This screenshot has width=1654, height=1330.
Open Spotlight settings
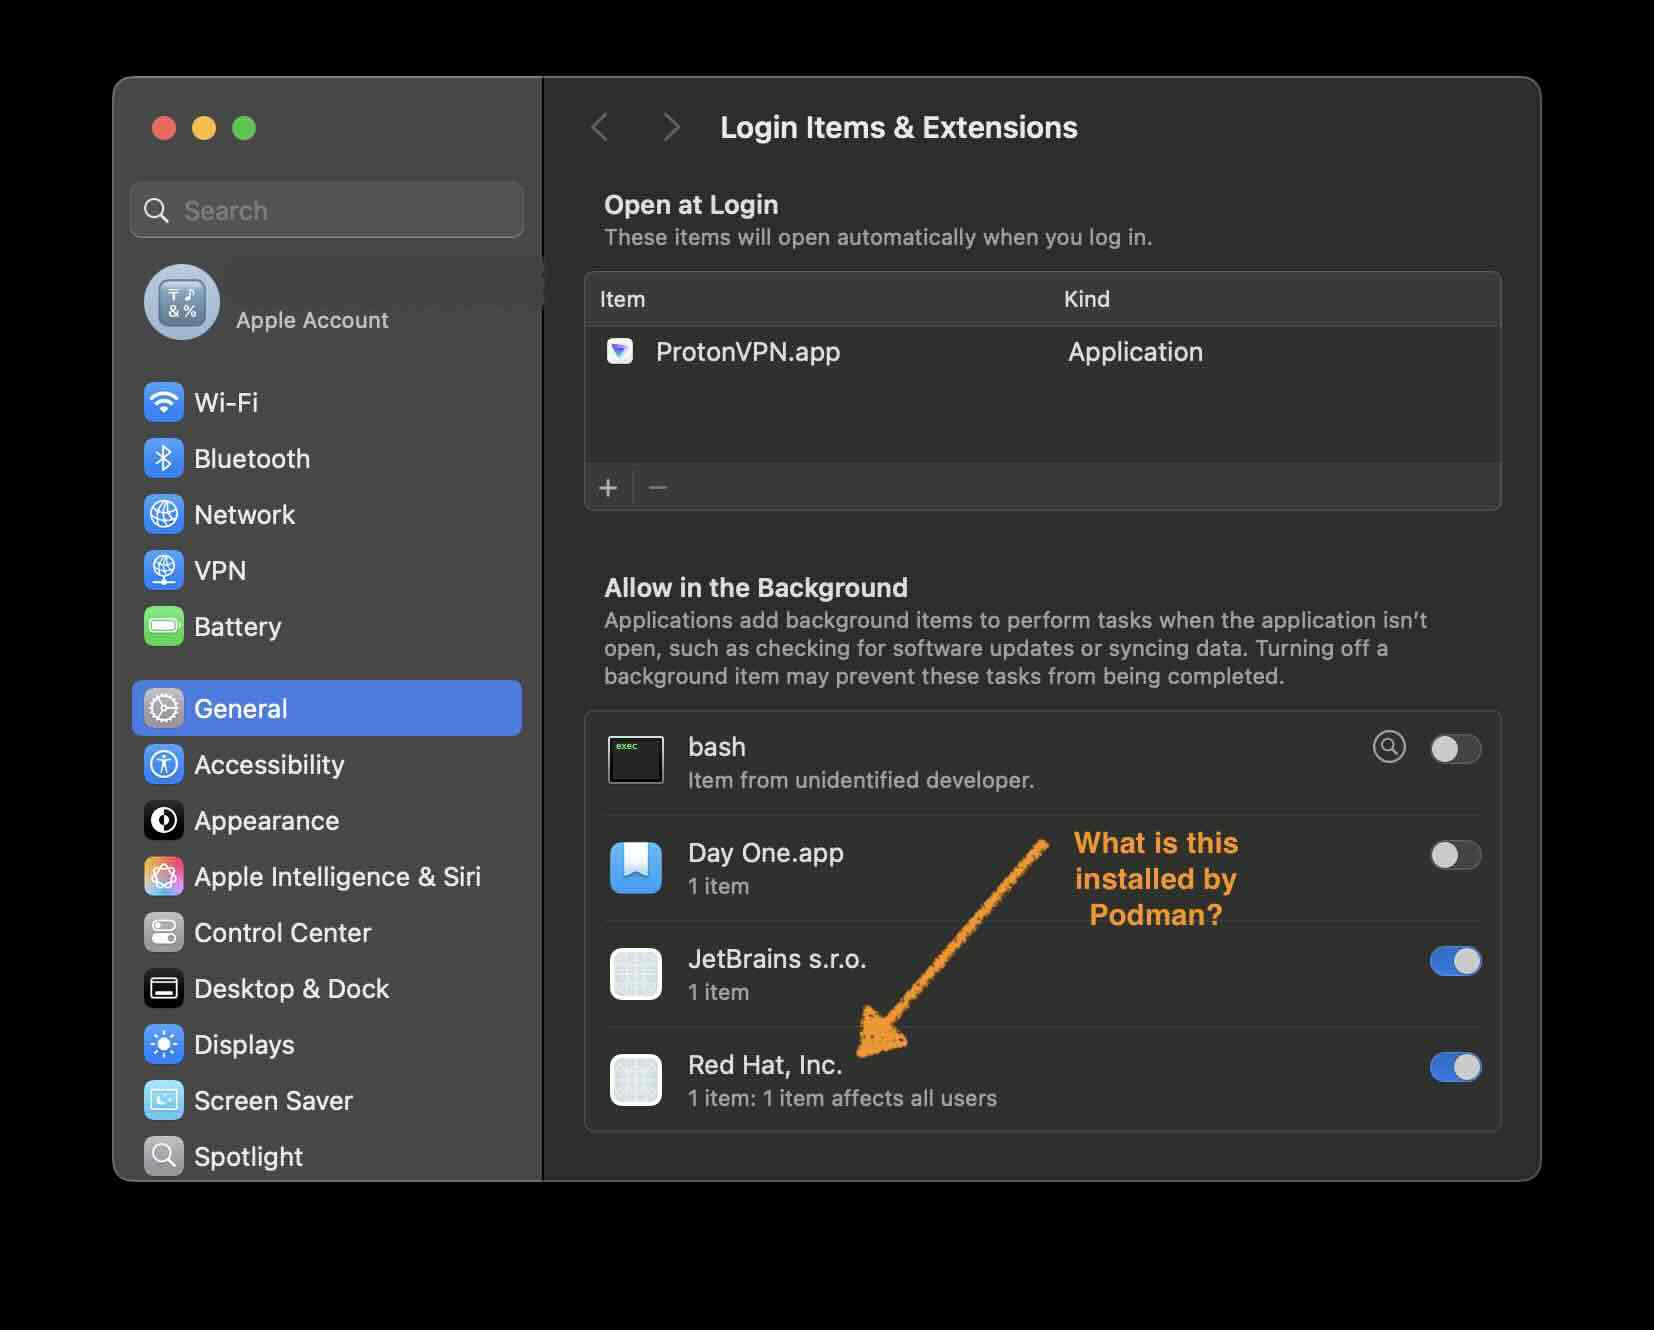click(x=327, y=1156)
